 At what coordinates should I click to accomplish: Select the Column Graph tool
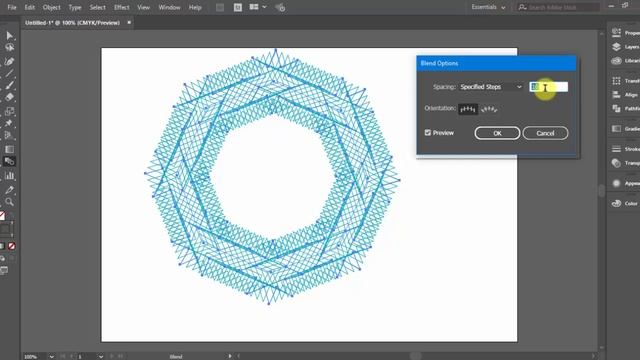pos(9,176)
